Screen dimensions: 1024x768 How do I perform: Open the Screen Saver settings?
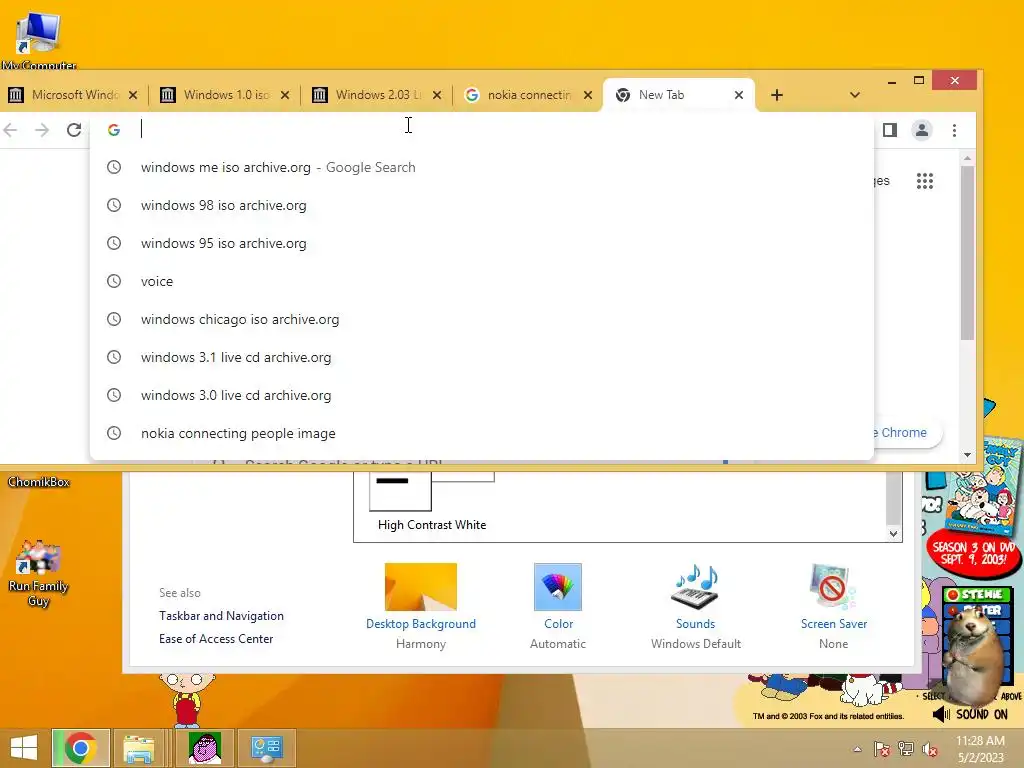(x=833, y=606)
